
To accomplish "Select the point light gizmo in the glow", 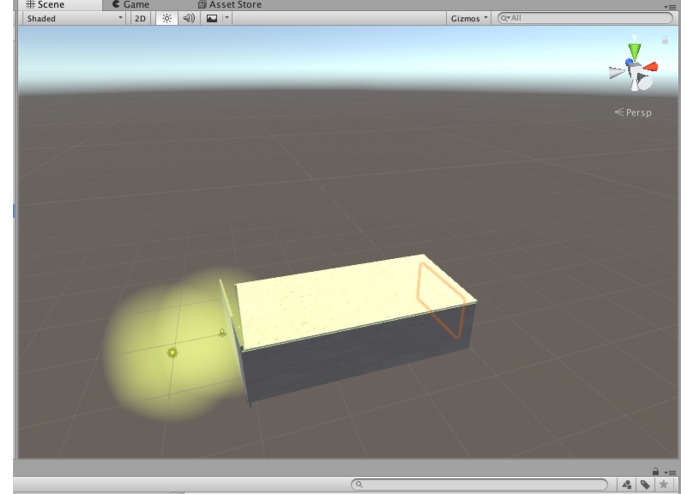I will coord(172,353).
